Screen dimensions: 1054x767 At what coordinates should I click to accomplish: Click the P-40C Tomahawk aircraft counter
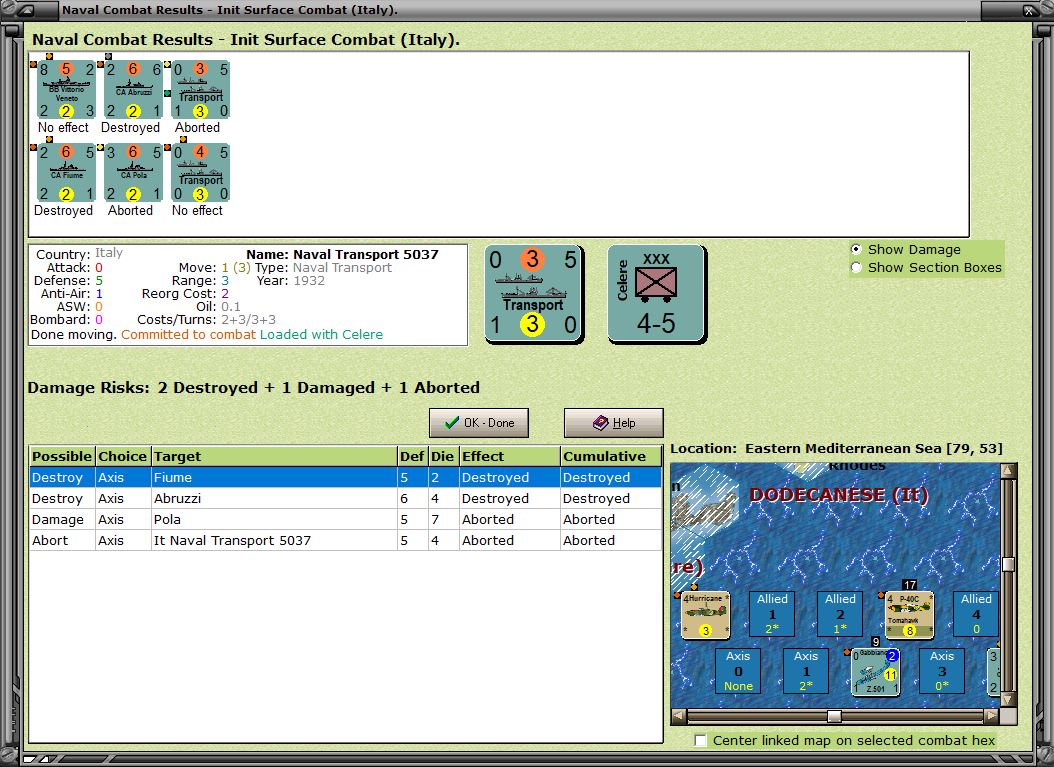tap(909, 614)
